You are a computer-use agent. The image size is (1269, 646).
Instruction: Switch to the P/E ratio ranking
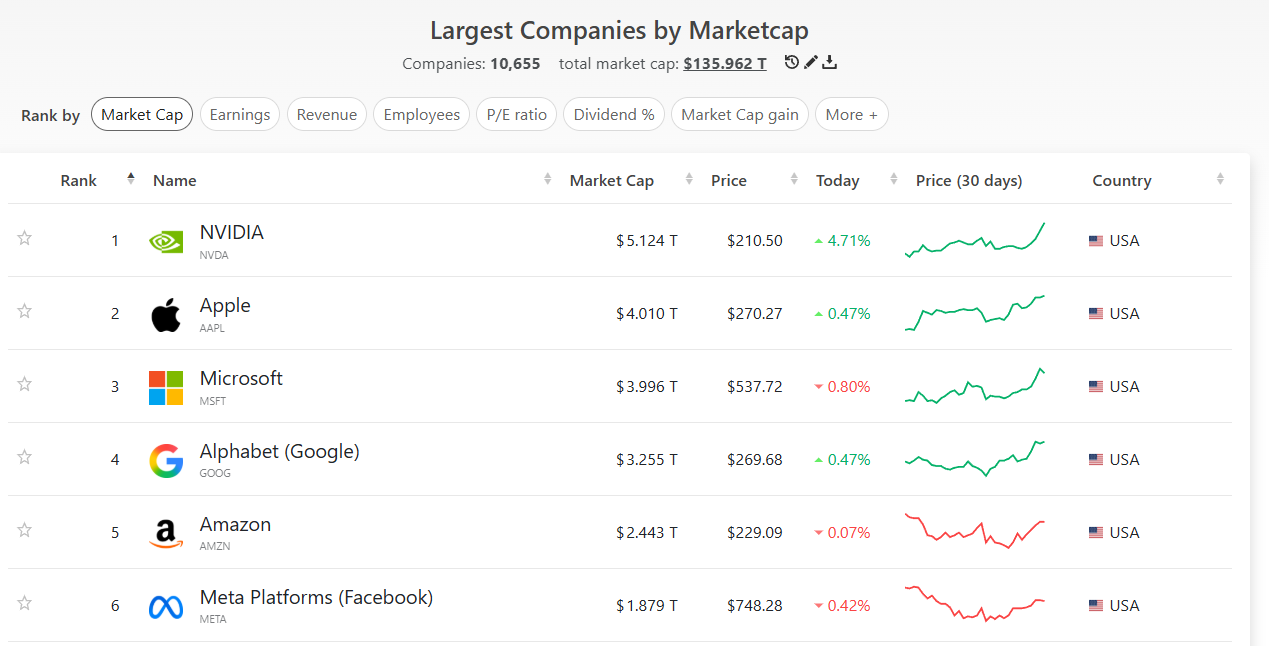click(x=516, y=115)
